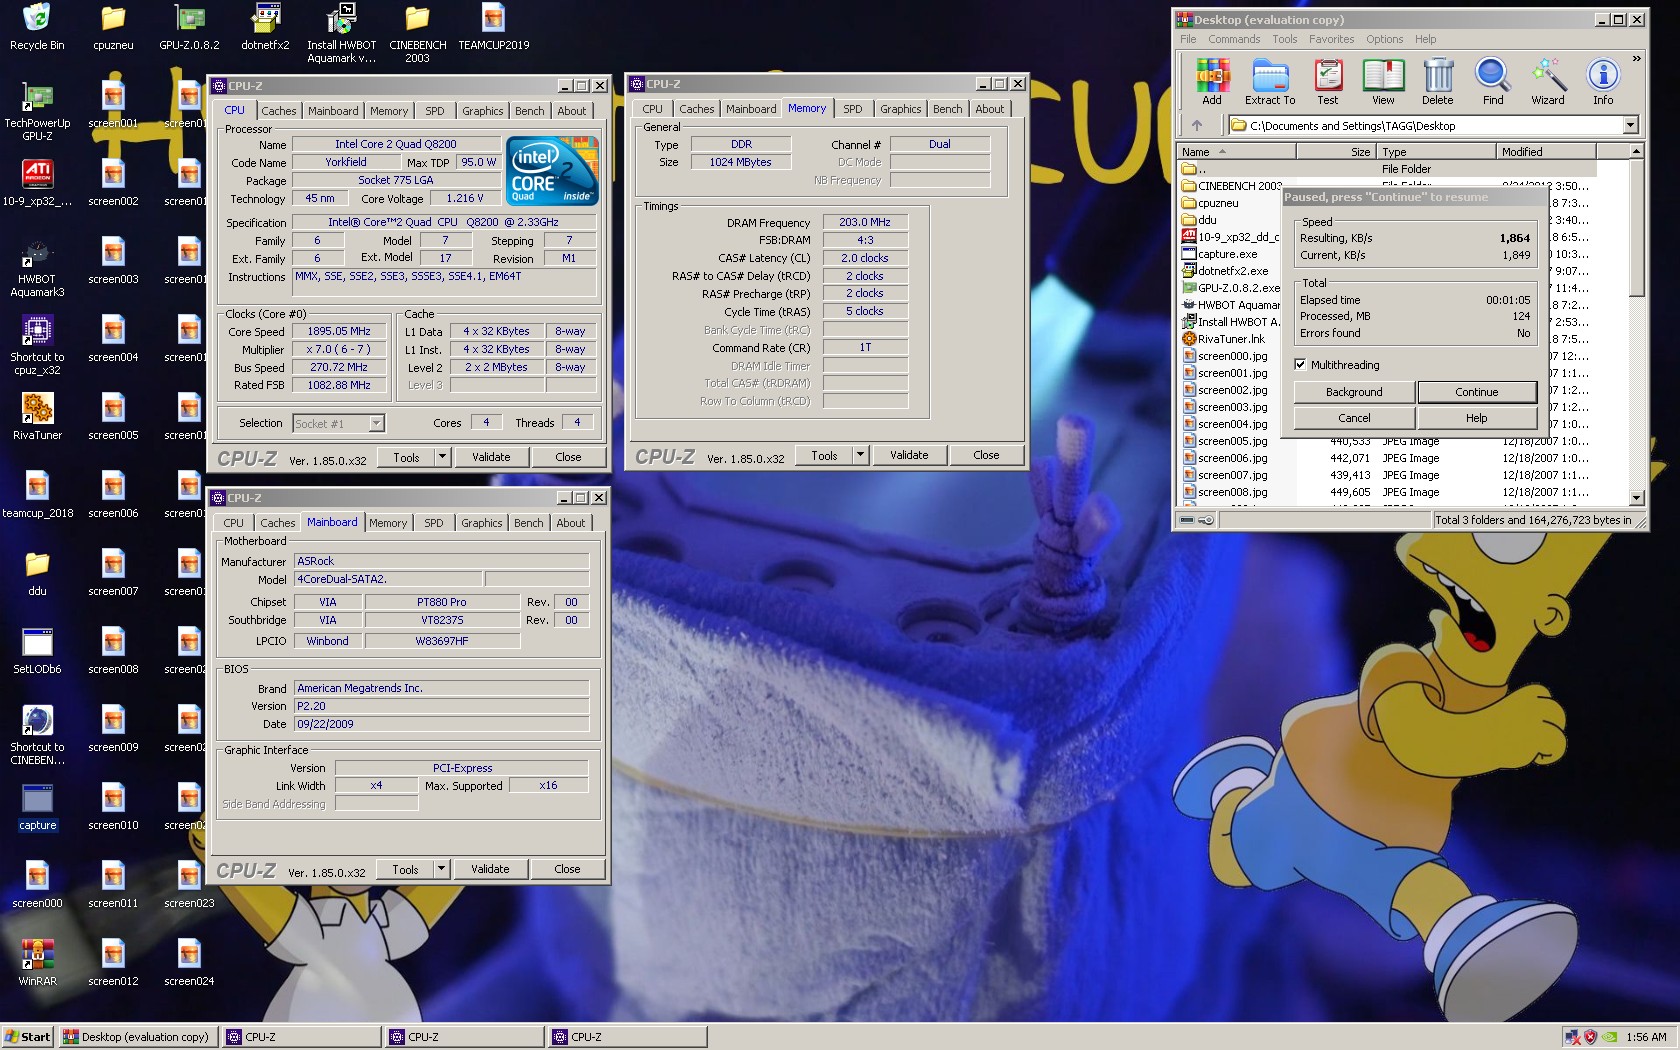Screen dimensions: 1680x1050
Task: Open the Options menu in WinRAR
Action: (1384, 39)
